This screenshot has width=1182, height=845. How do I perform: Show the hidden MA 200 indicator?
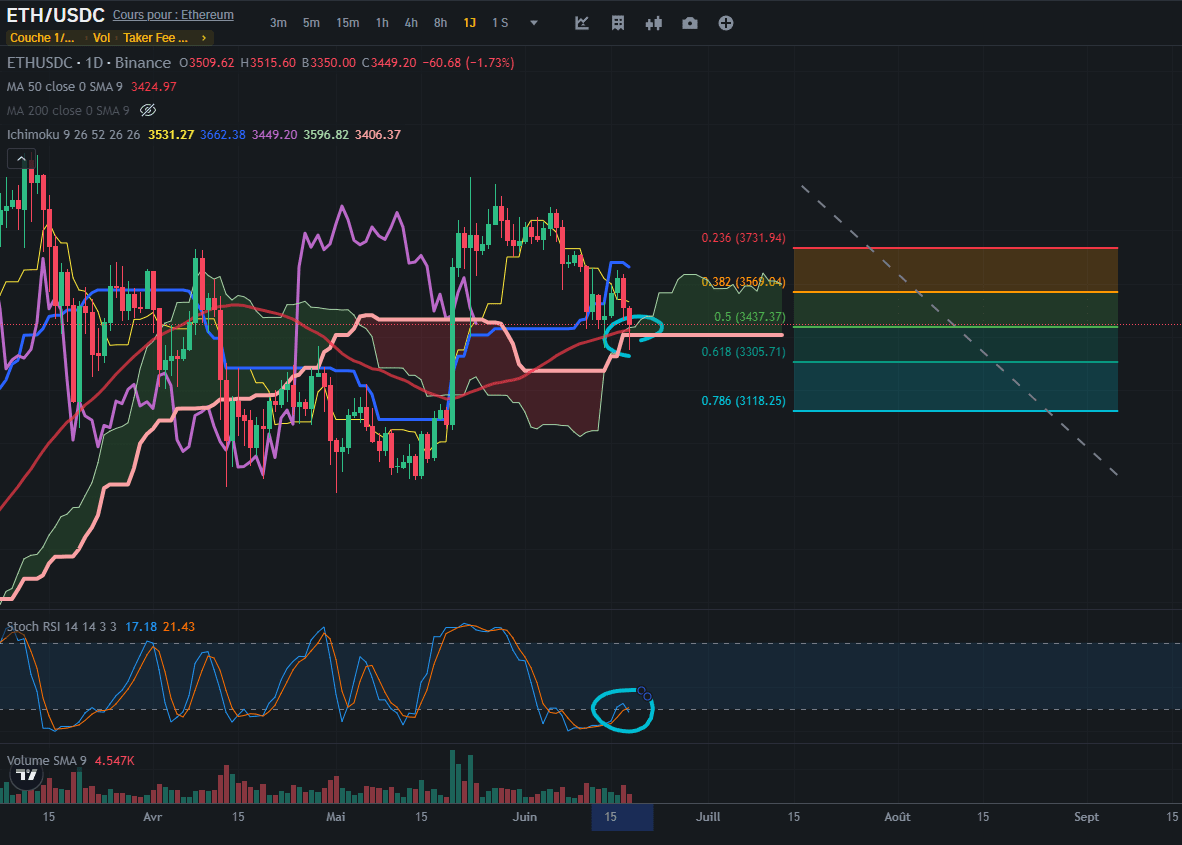point(148,110)
